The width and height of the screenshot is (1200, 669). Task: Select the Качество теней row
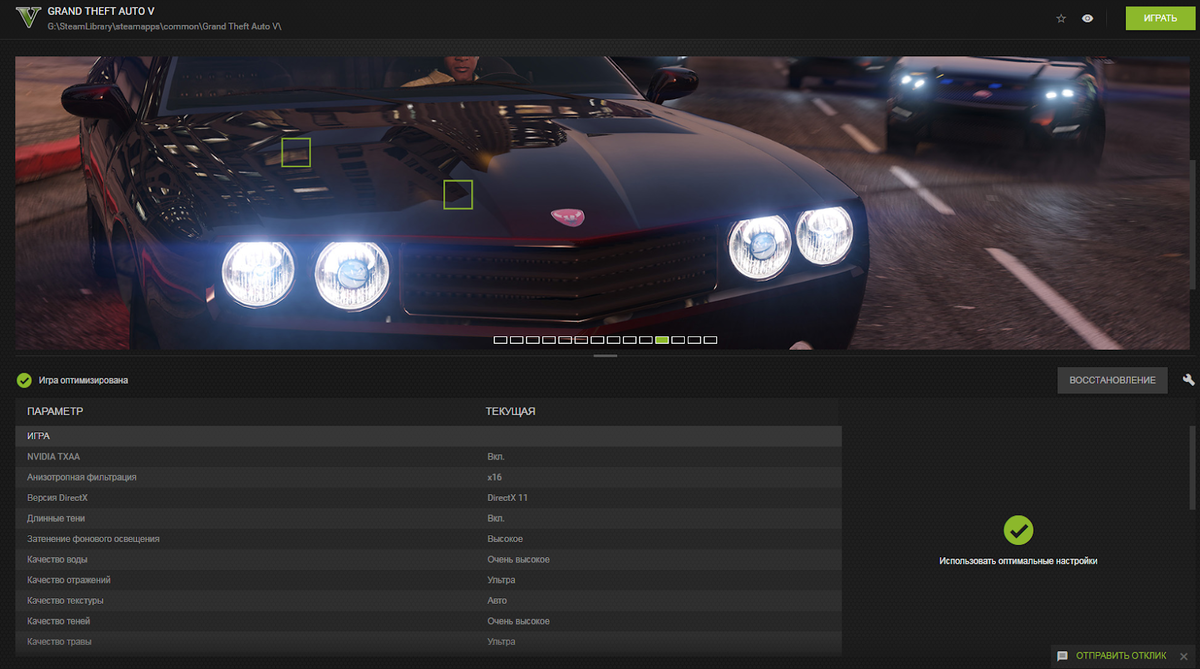coord(428,621)
